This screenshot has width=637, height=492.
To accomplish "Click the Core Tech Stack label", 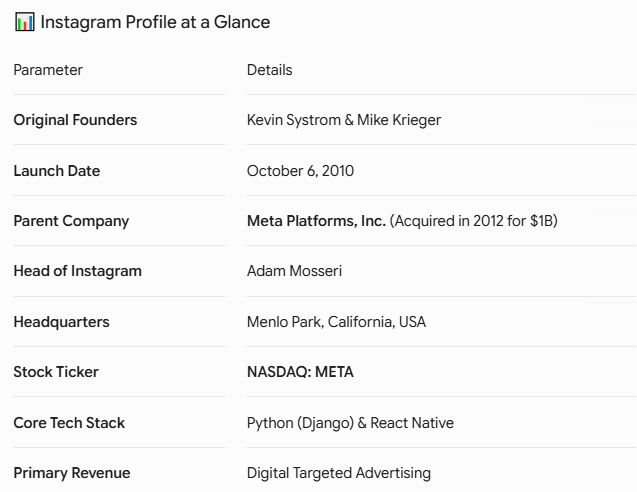I will click(69, 423).
